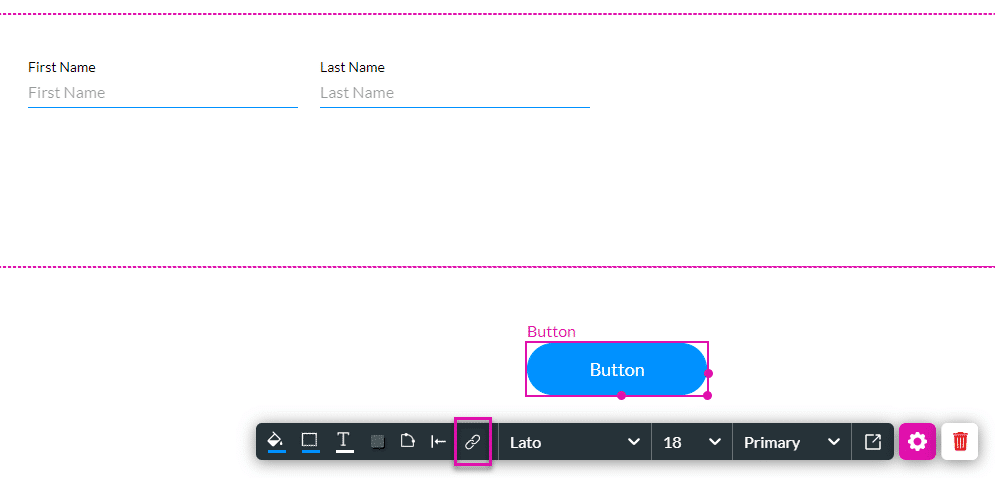Expand the Lato font dropdown
The image size is (995, 478).
pyautogui.click(x=574, y=442)
